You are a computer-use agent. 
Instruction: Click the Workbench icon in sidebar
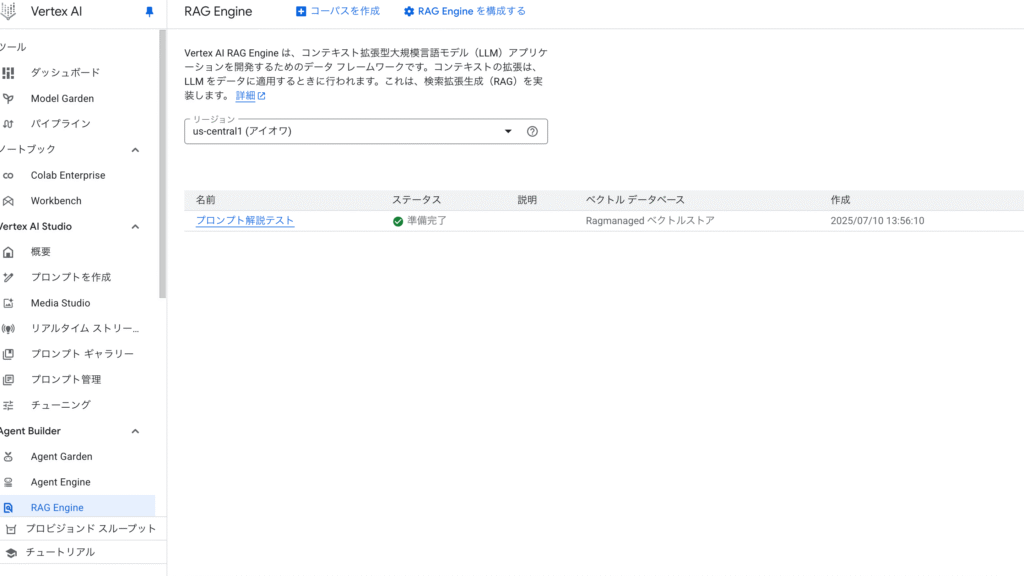tap(8, 201)
